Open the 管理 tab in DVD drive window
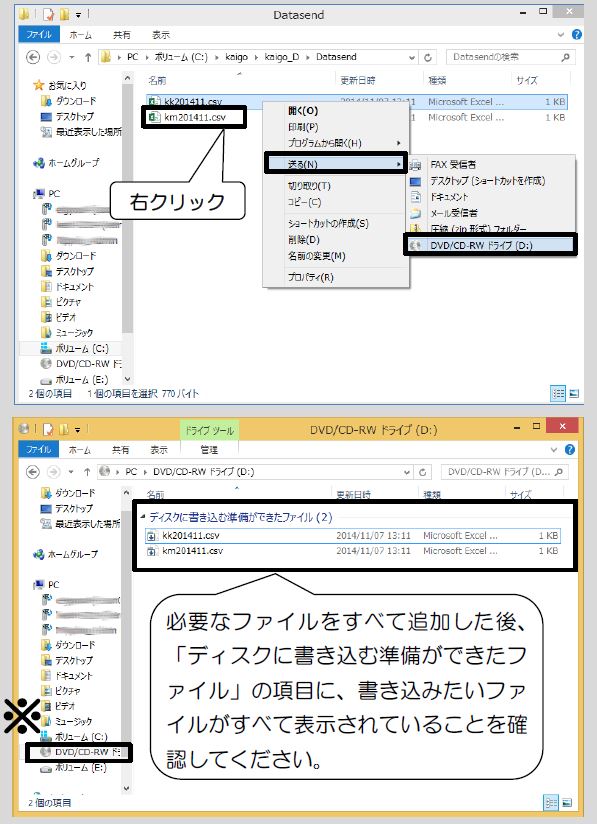The height and width of the screenshot is (824, 597). (209, 450)
